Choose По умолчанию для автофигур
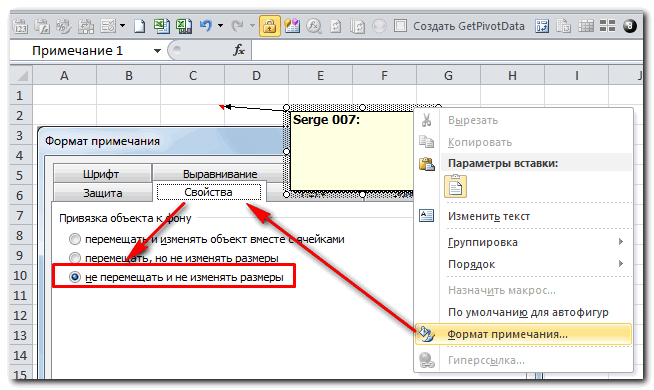654x390 pixels. pyautogui.click(x=524, y=312)
